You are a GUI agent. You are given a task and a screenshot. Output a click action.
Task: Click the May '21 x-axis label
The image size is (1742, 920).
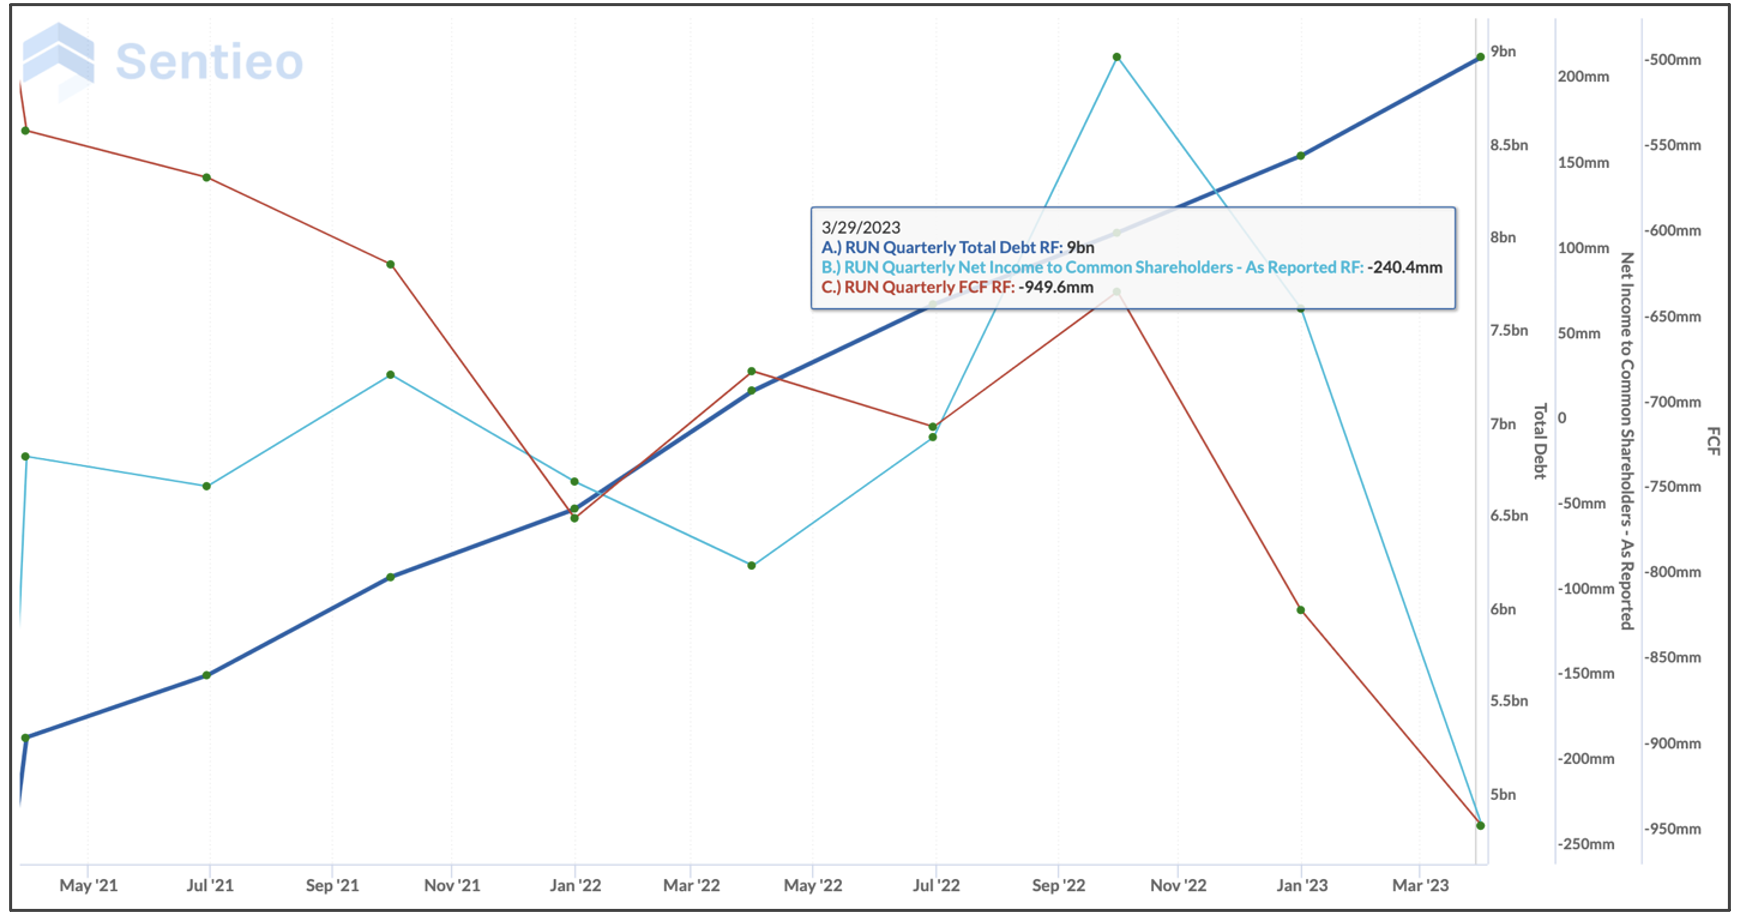[88, 885]
